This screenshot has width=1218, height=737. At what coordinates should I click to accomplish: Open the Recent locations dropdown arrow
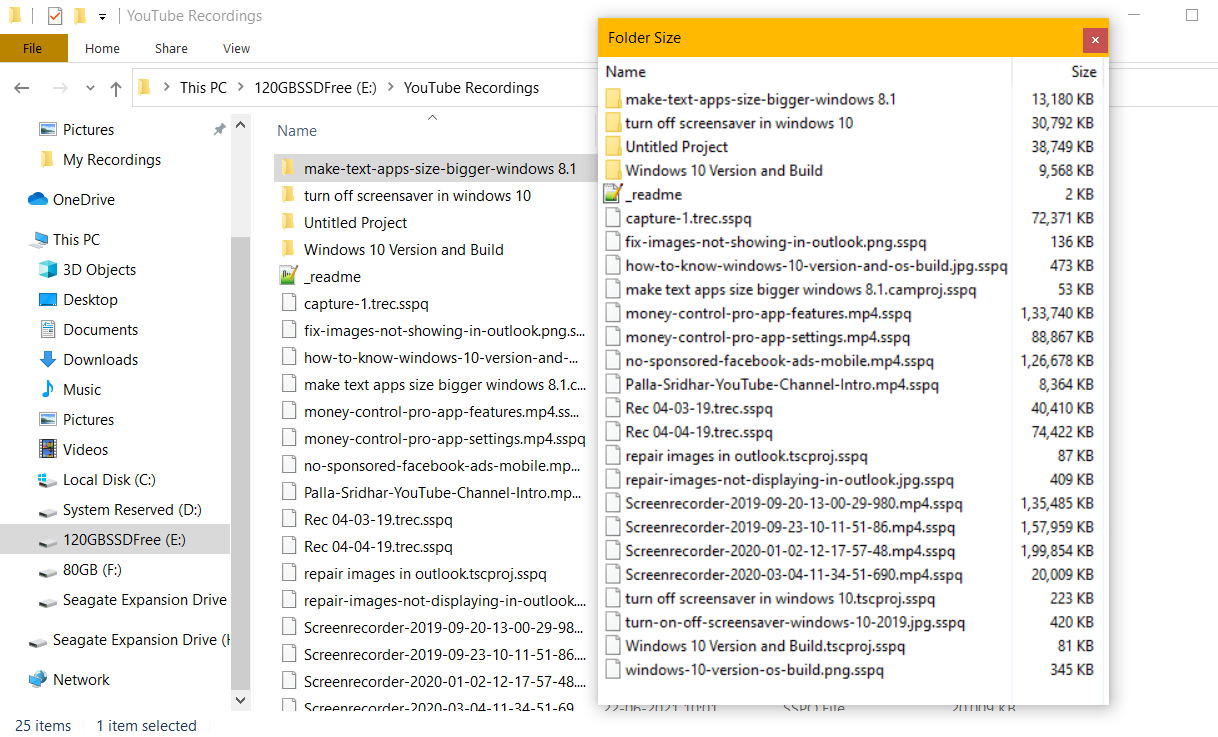(x=90, y=88)
